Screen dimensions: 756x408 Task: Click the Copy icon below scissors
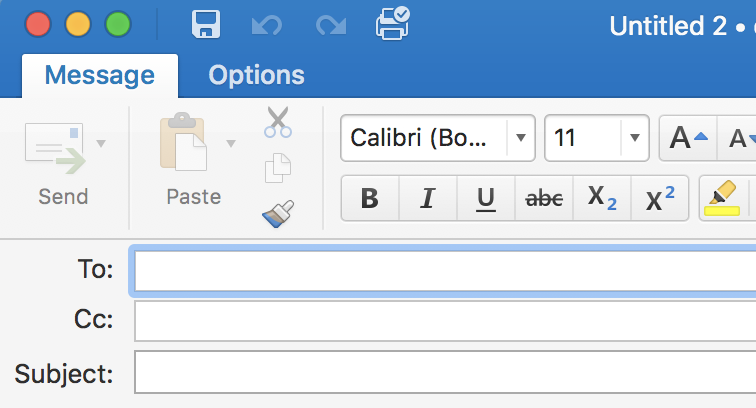click(x=278, y=168)
